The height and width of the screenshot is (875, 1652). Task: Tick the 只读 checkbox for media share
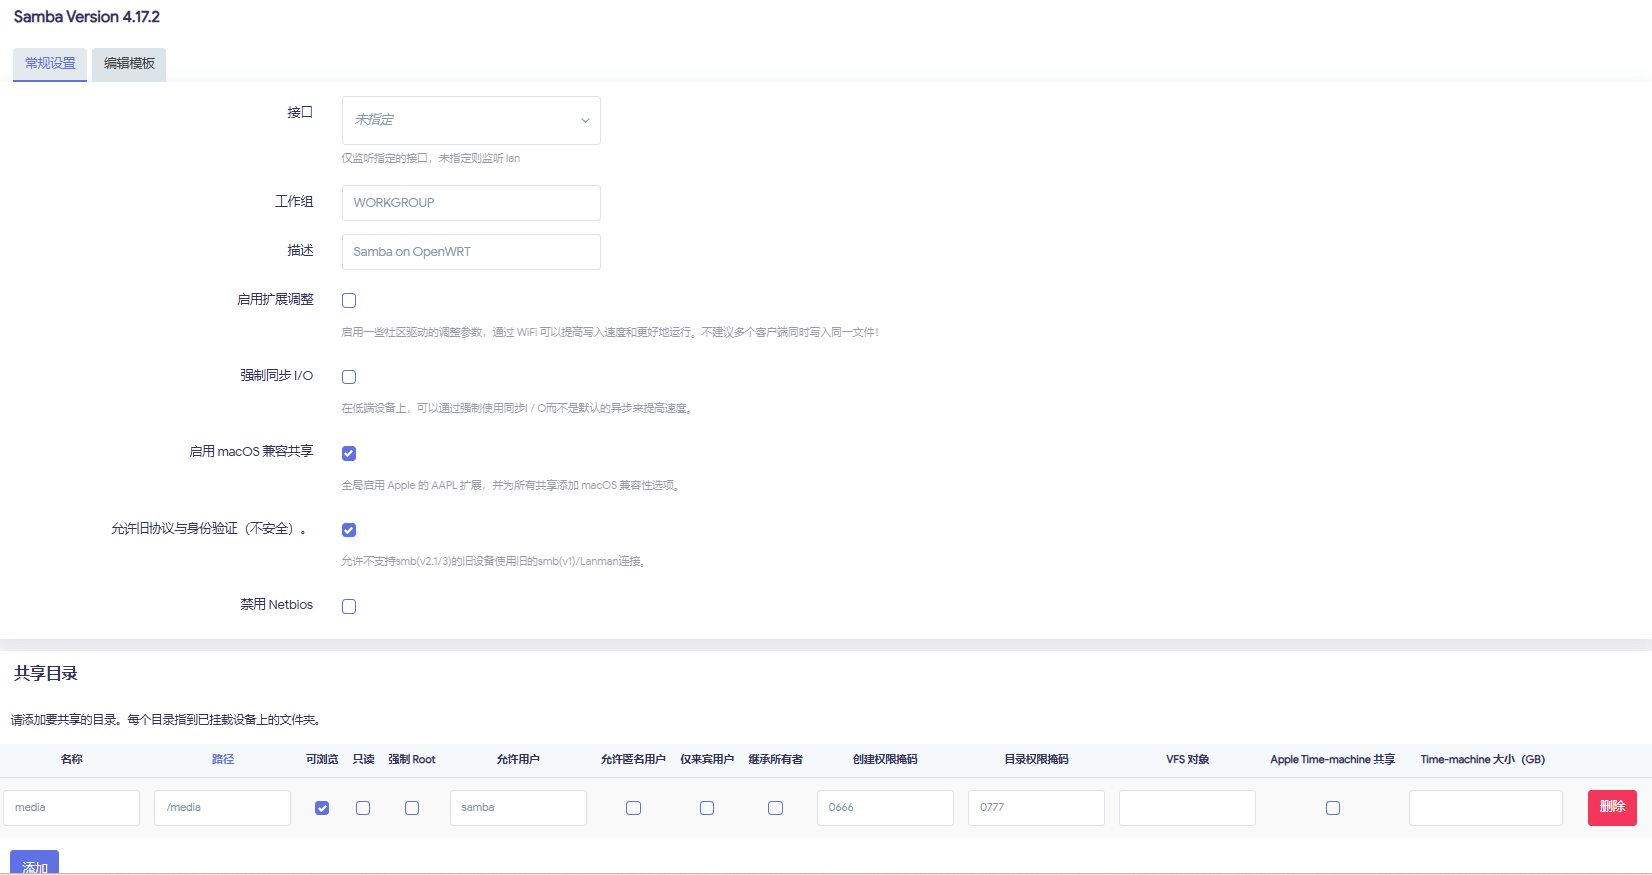point(363,808)
